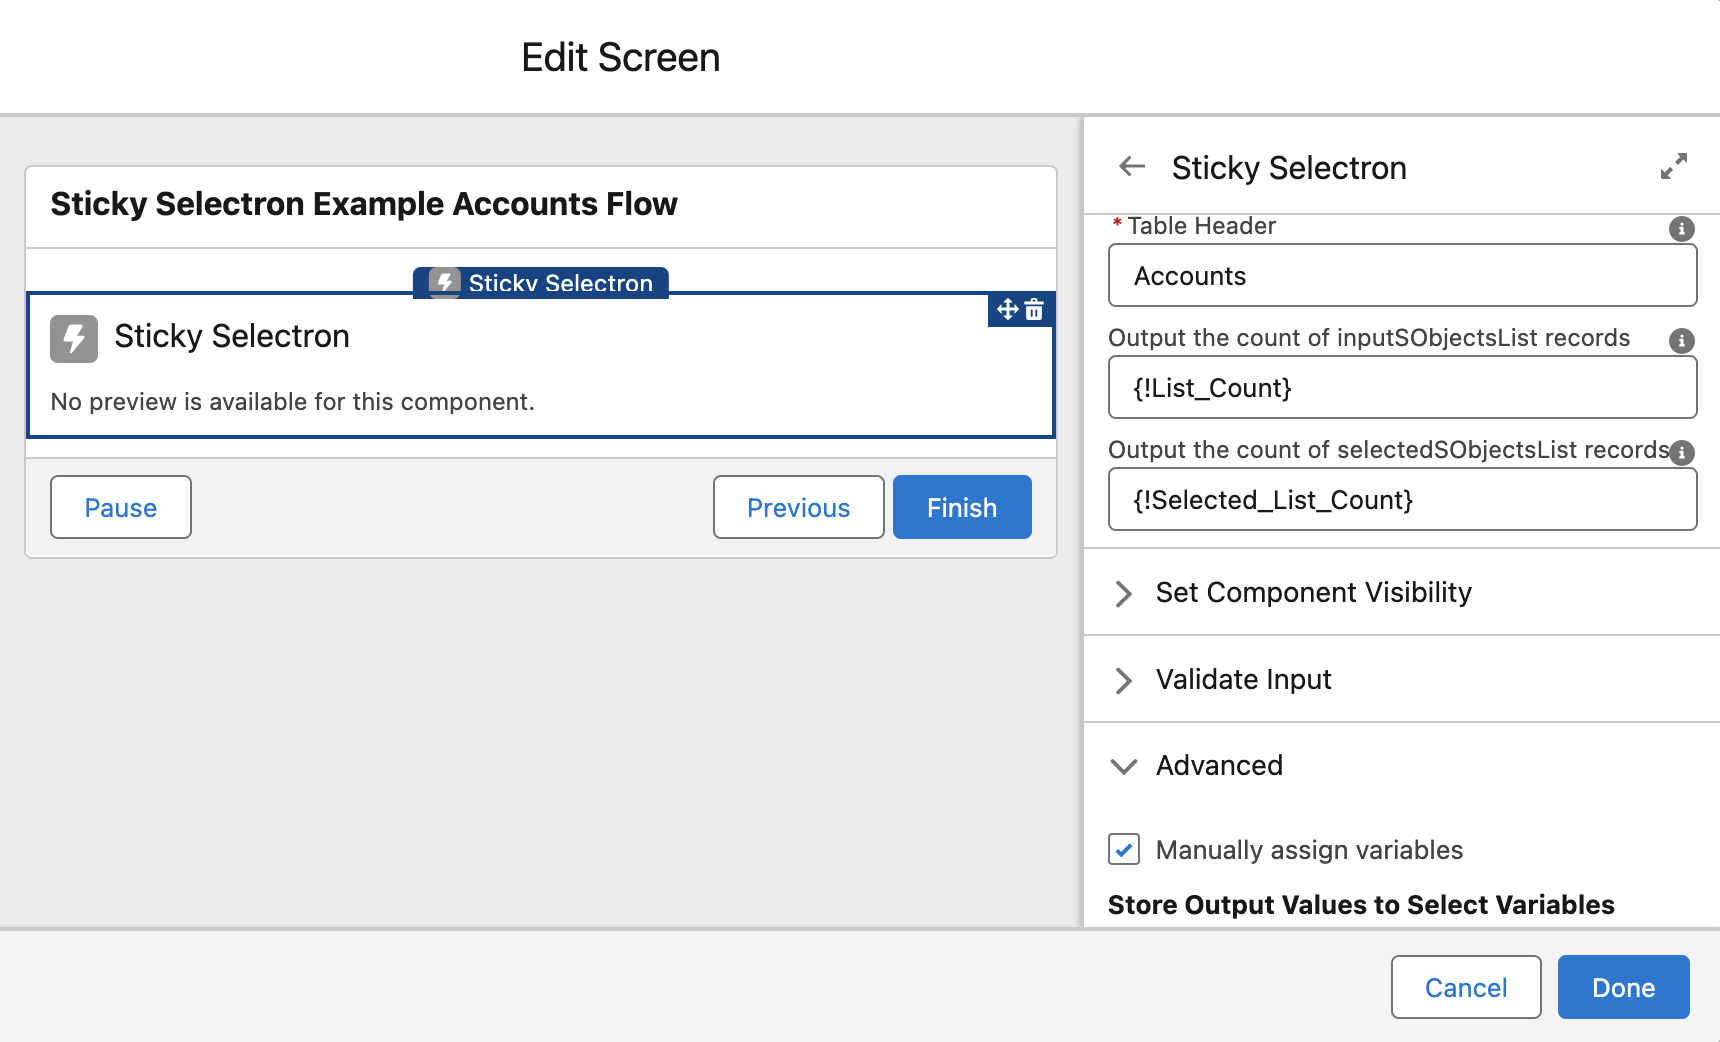
Task: Expand the properties panel with the arrows icon
Action: tap(1674, 166)
